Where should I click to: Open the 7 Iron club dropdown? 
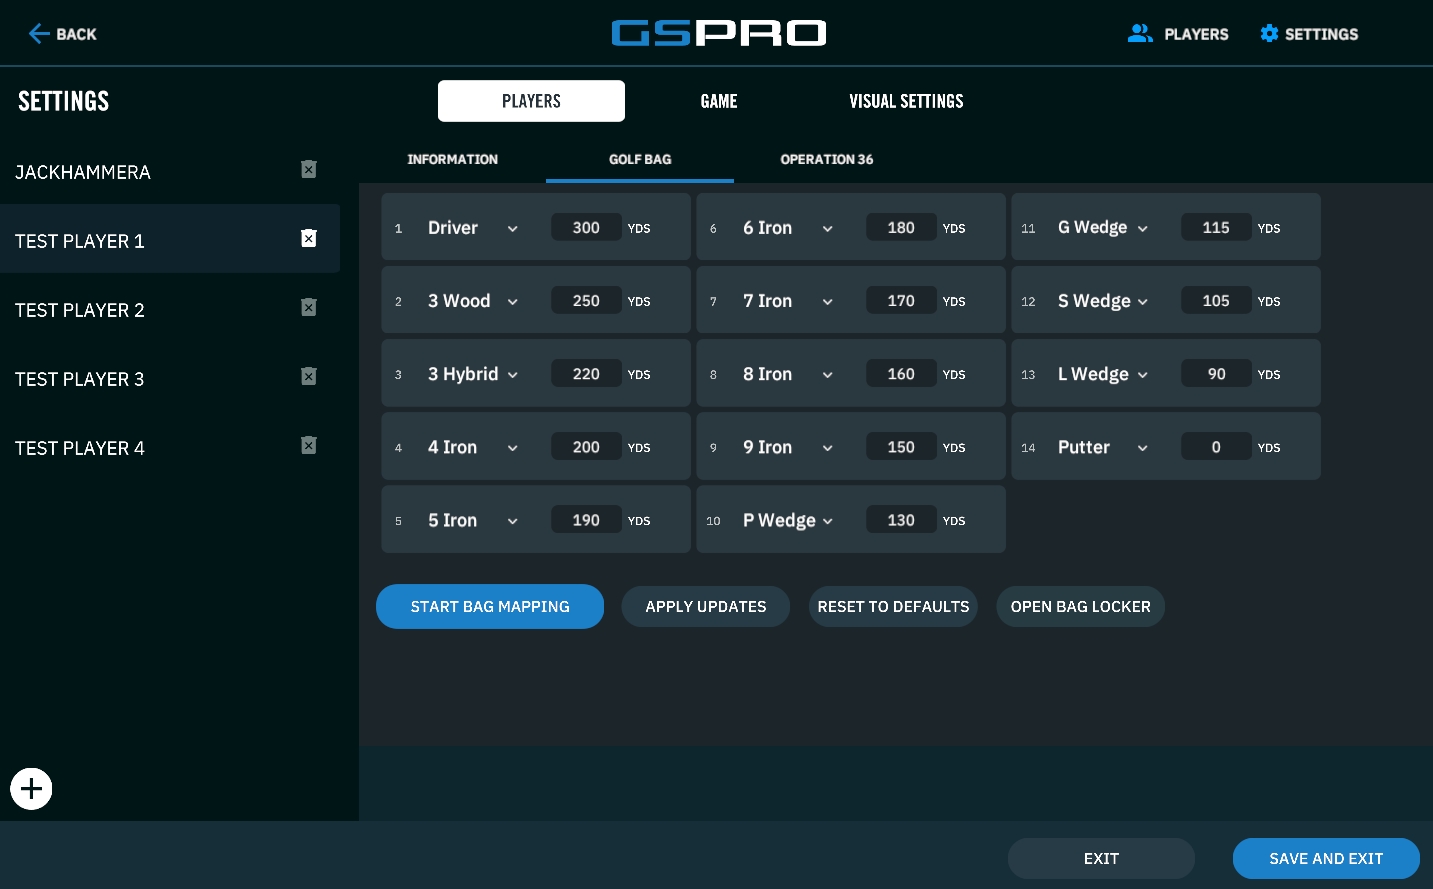tap(827, 302)
